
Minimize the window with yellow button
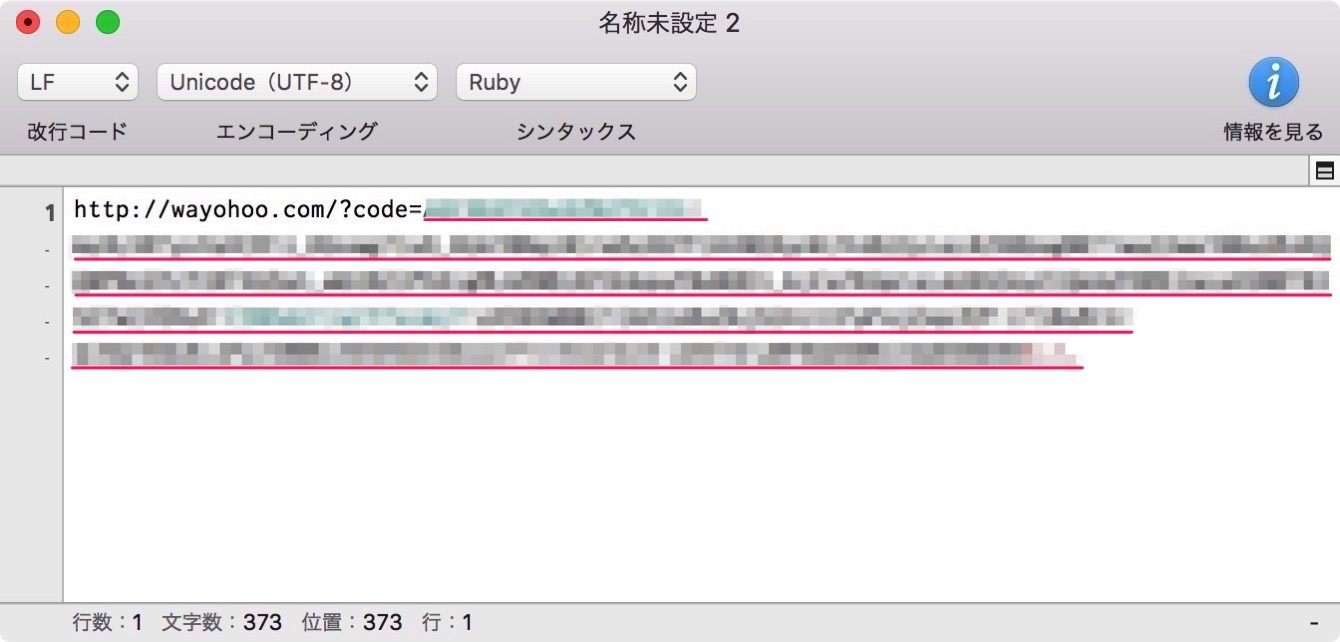point(68,22)
